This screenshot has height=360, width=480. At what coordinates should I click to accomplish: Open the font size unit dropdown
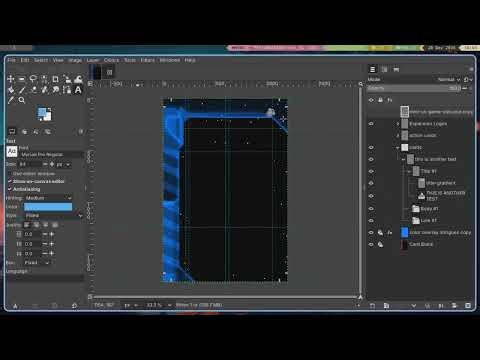[x=63, y=164]
